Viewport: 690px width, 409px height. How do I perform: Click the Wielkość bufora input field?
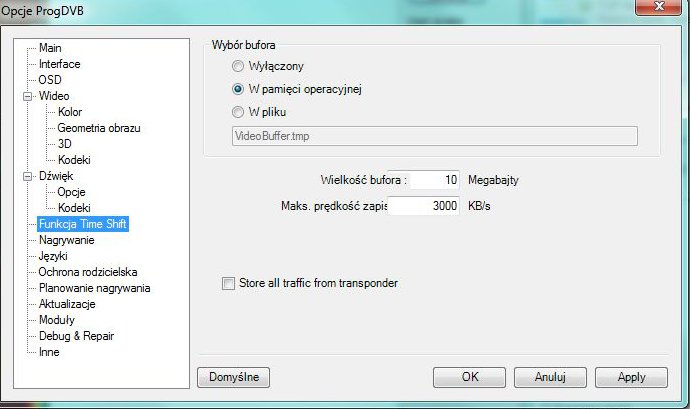click(435, 180)
